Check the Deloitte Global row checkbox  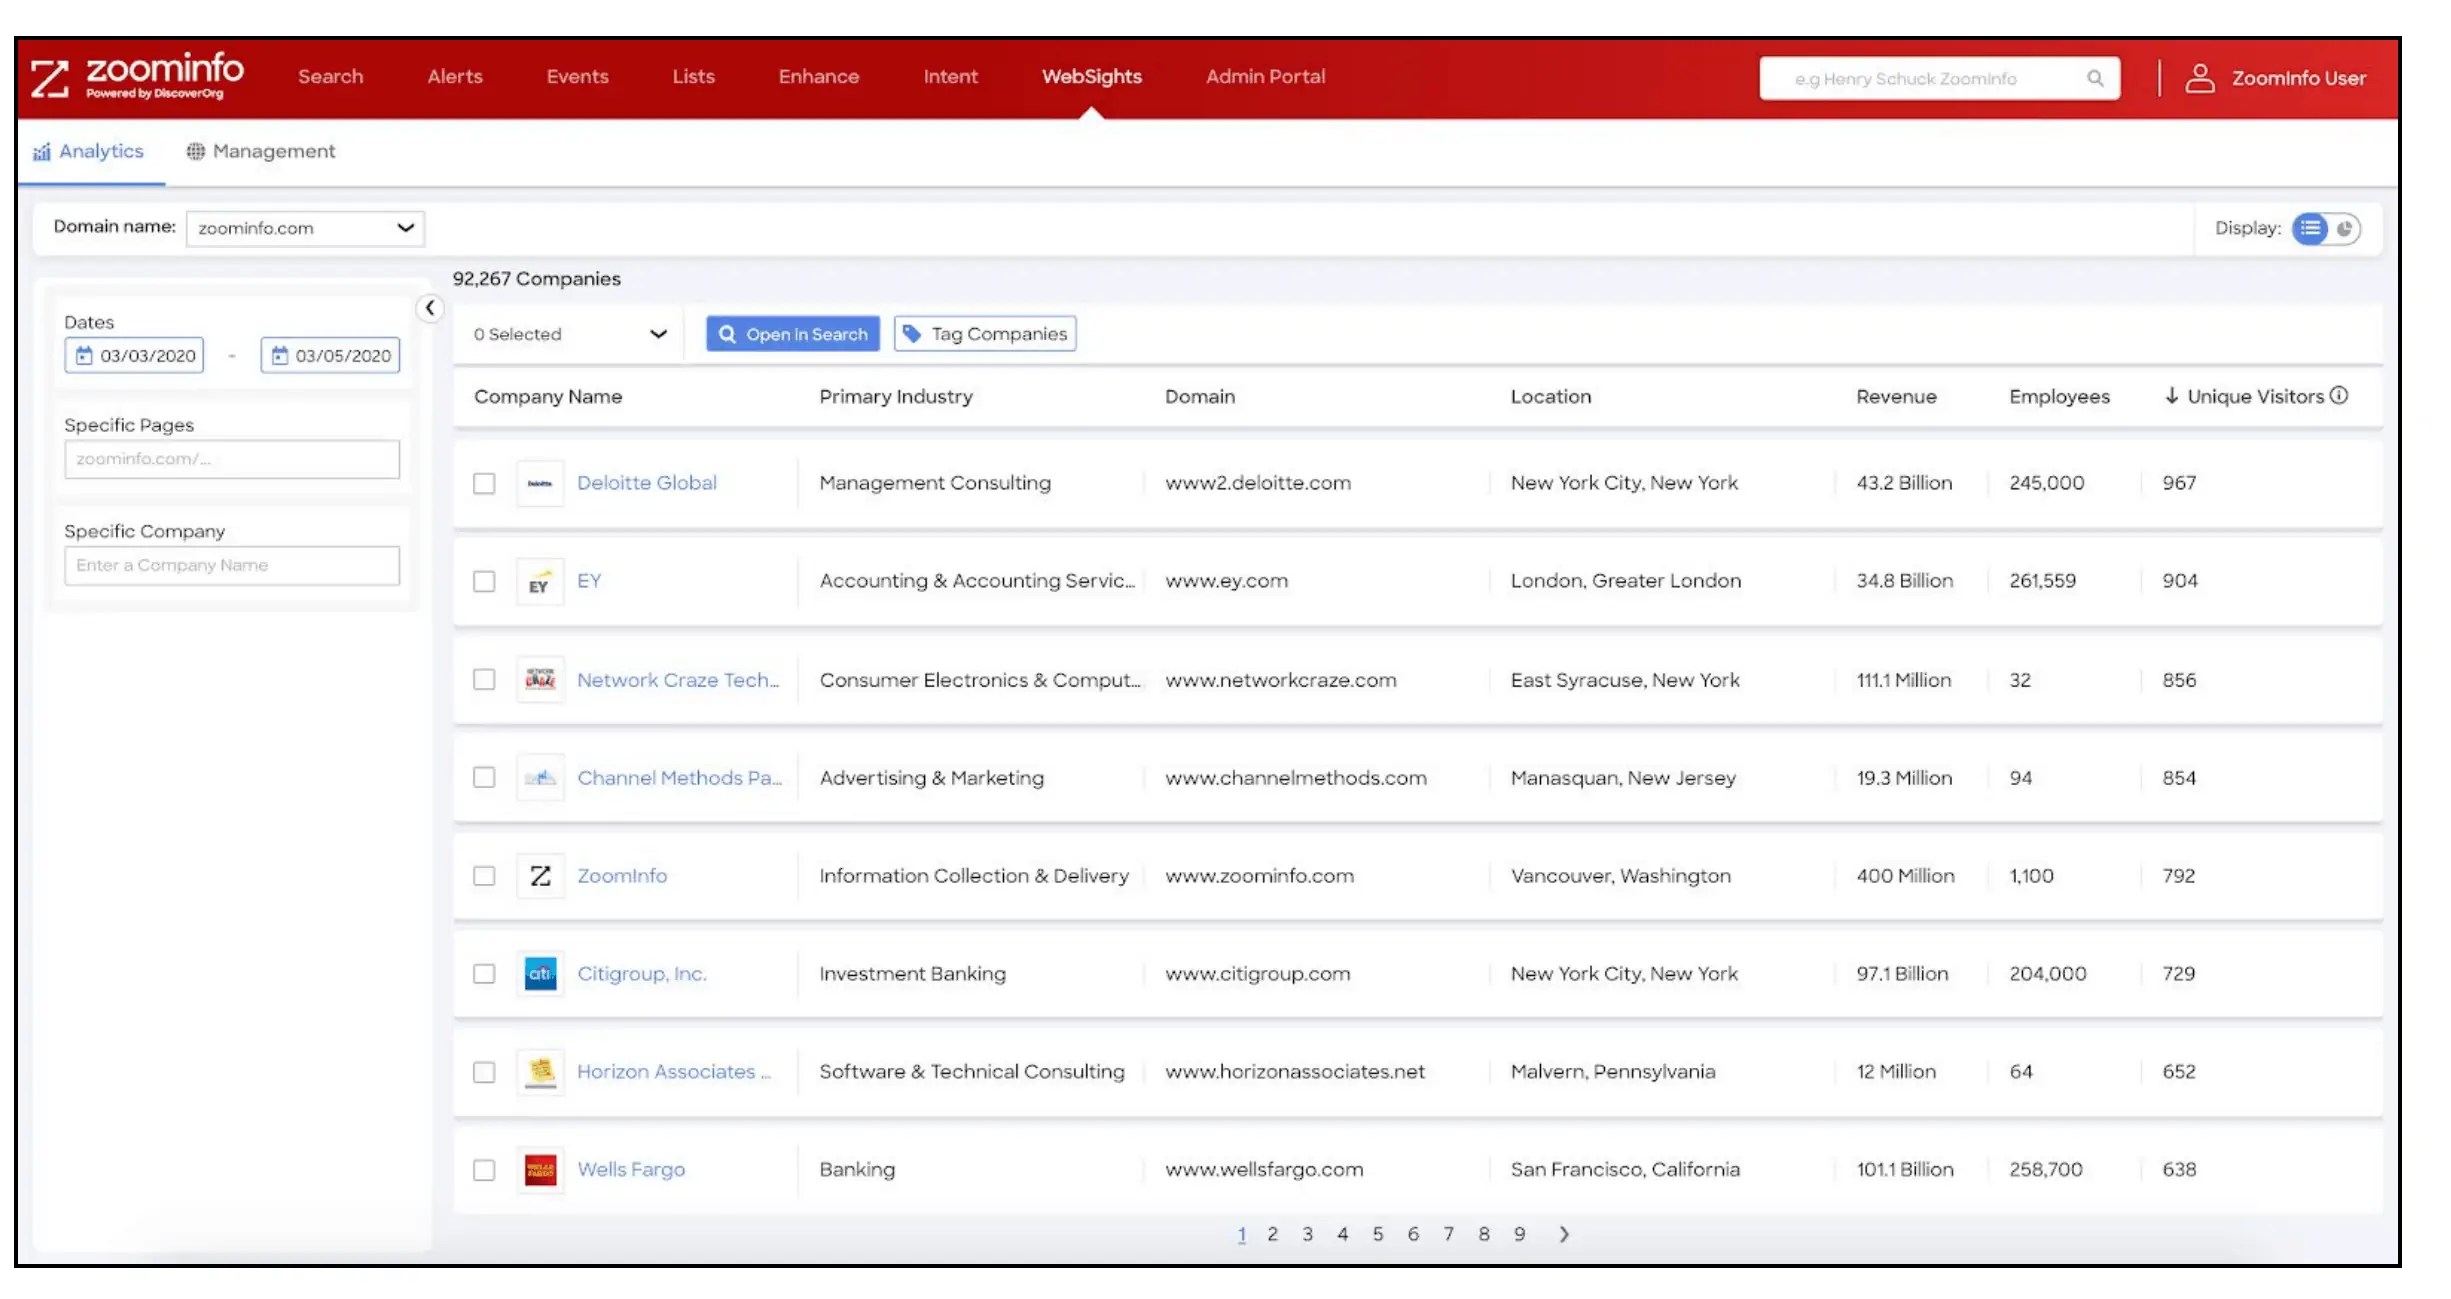[x=485, y=483]
